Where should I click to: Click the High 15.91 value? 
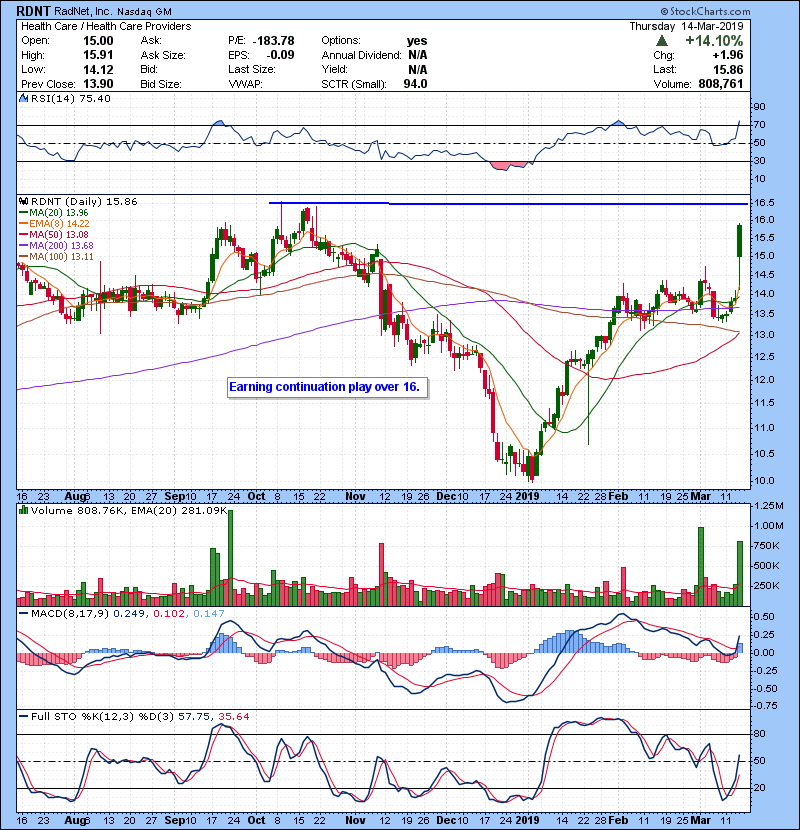pos(98,55)
